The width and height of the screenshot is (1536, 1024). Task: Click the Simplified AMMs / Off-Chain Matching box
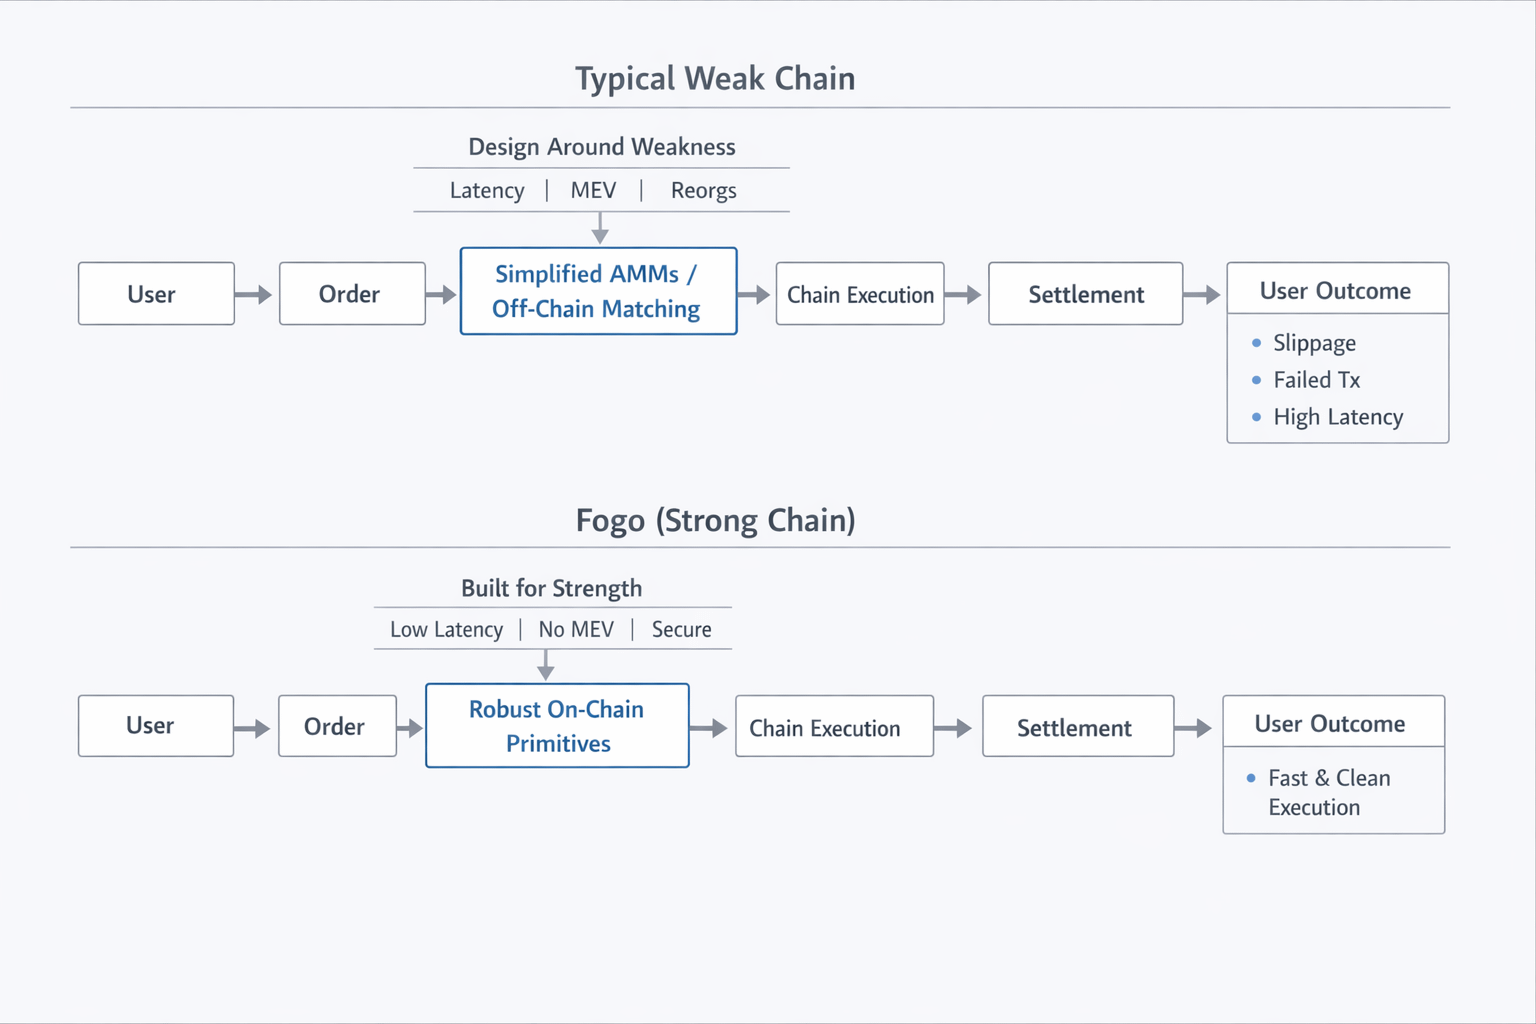(598, 291)
